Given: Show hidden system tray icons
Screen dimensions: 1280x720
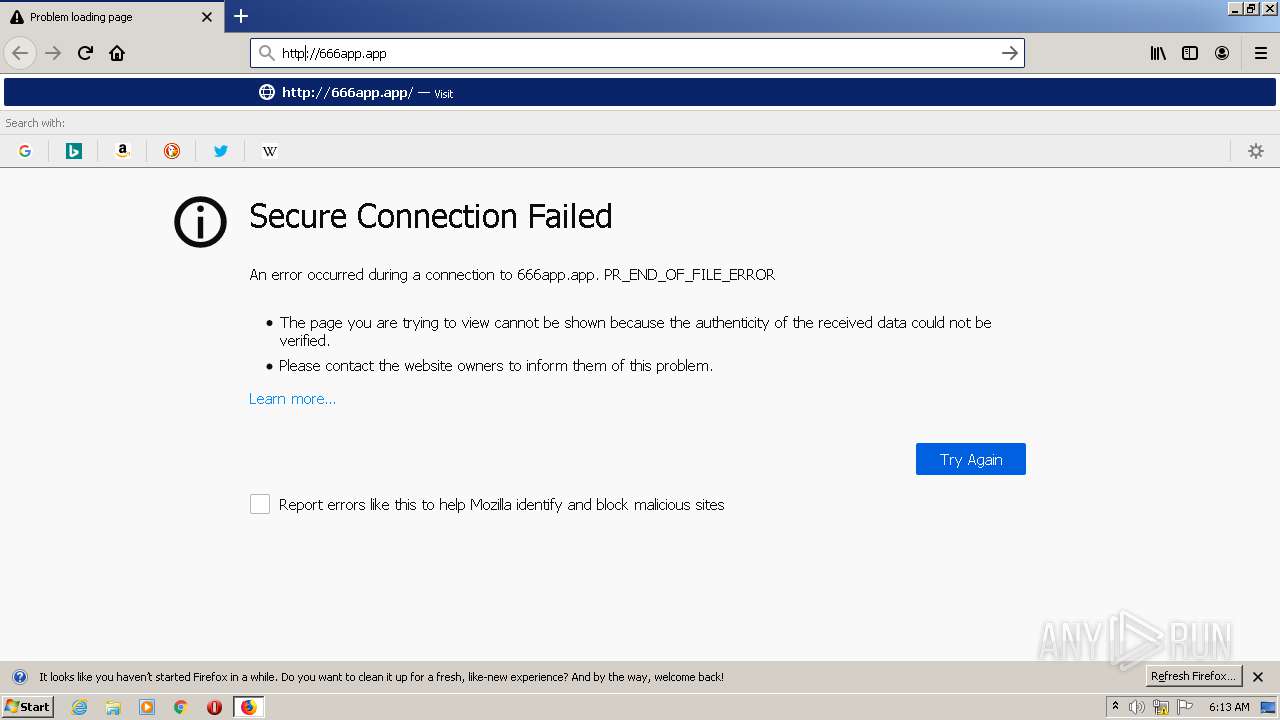Looking at the screenshot, I should 1115,707.
